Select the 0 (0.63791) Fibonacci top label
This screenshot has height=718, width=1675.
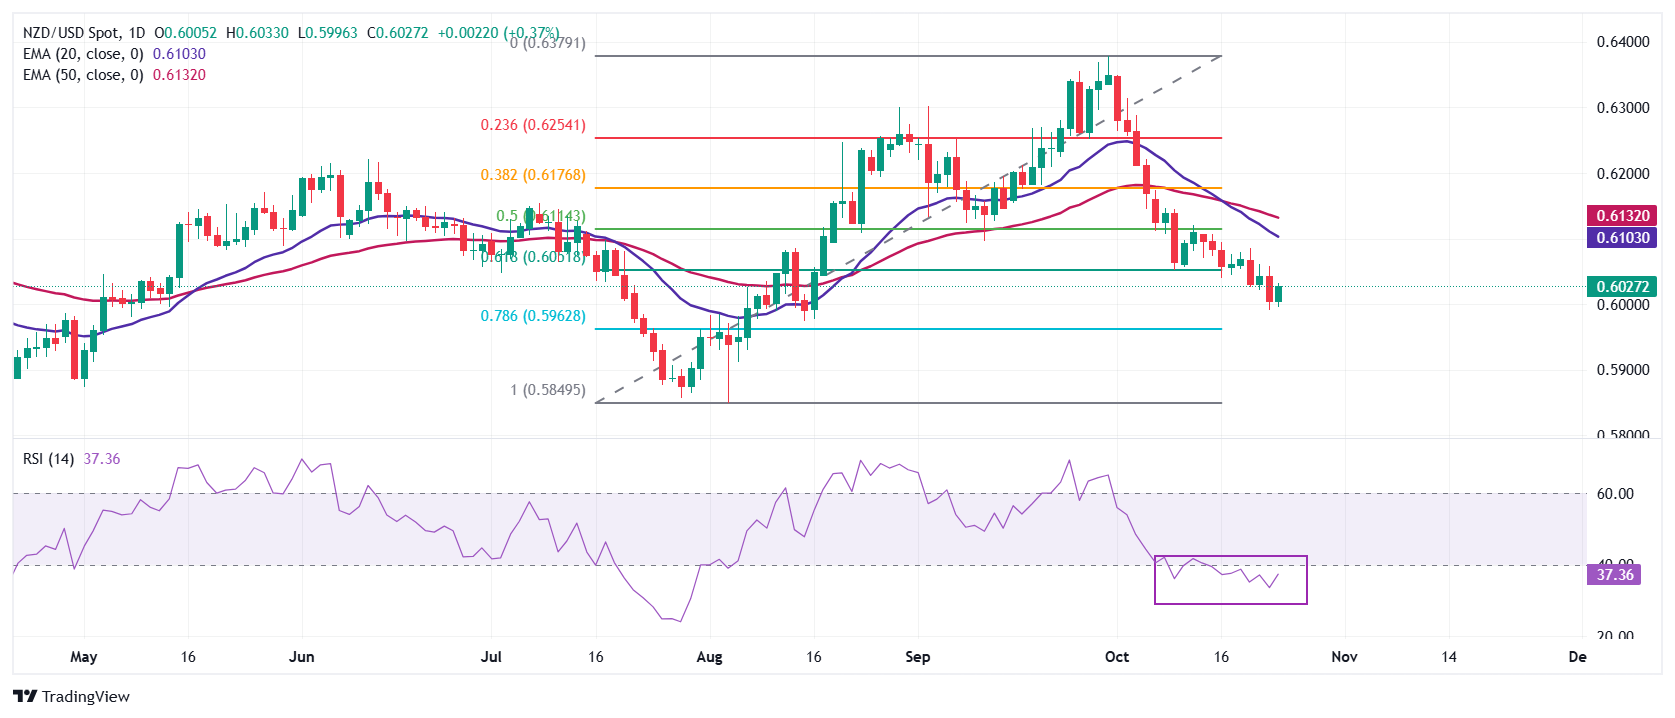548,43
